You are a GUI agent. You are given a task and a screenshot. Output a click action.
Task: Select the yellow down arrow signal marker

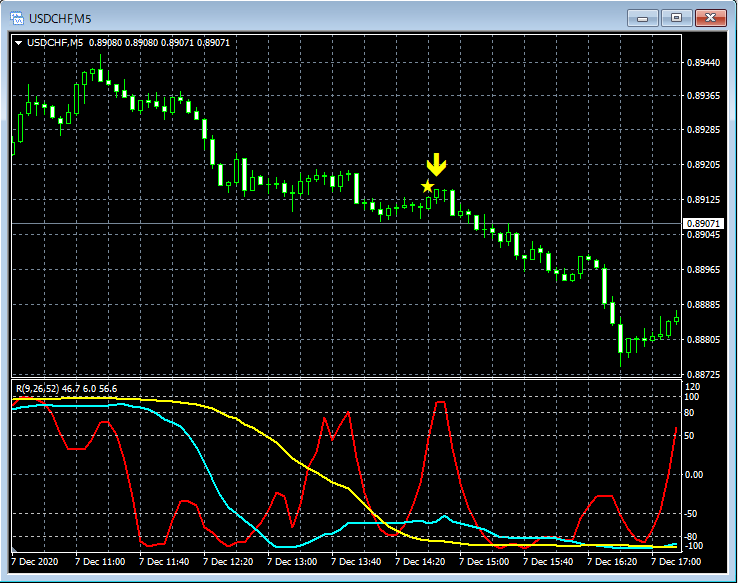(437, 166)
